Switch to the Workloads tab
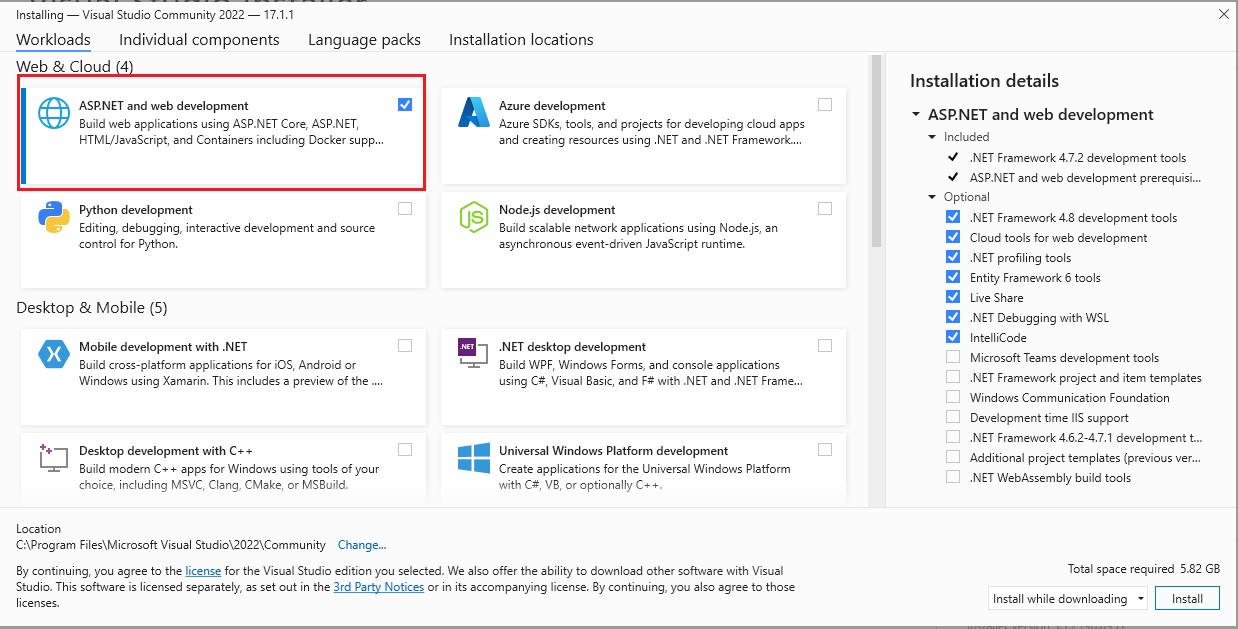1238x629 pixels. (53, 40)
